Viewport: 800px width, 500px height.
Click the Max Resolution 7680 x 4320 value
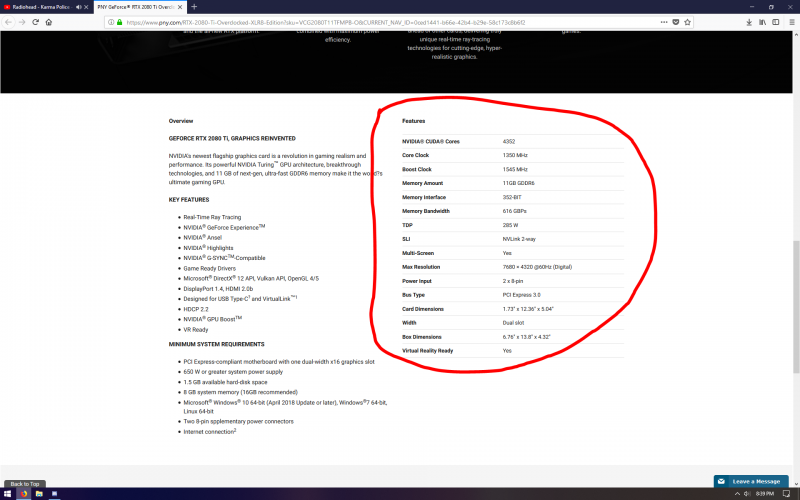coord(537,267)
